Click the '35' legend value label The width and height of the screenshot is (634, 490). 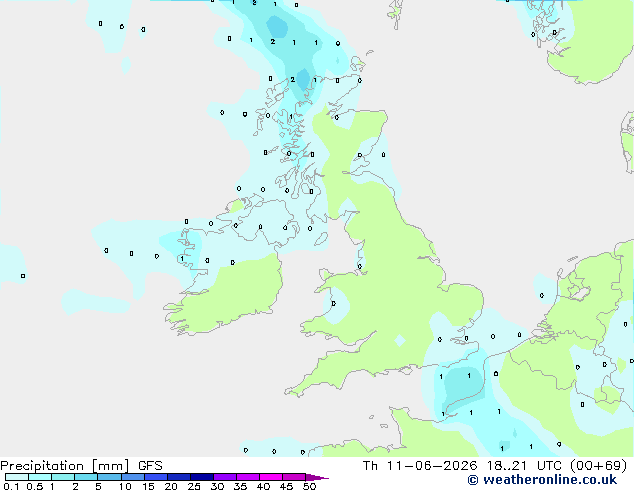click(240, 486)
